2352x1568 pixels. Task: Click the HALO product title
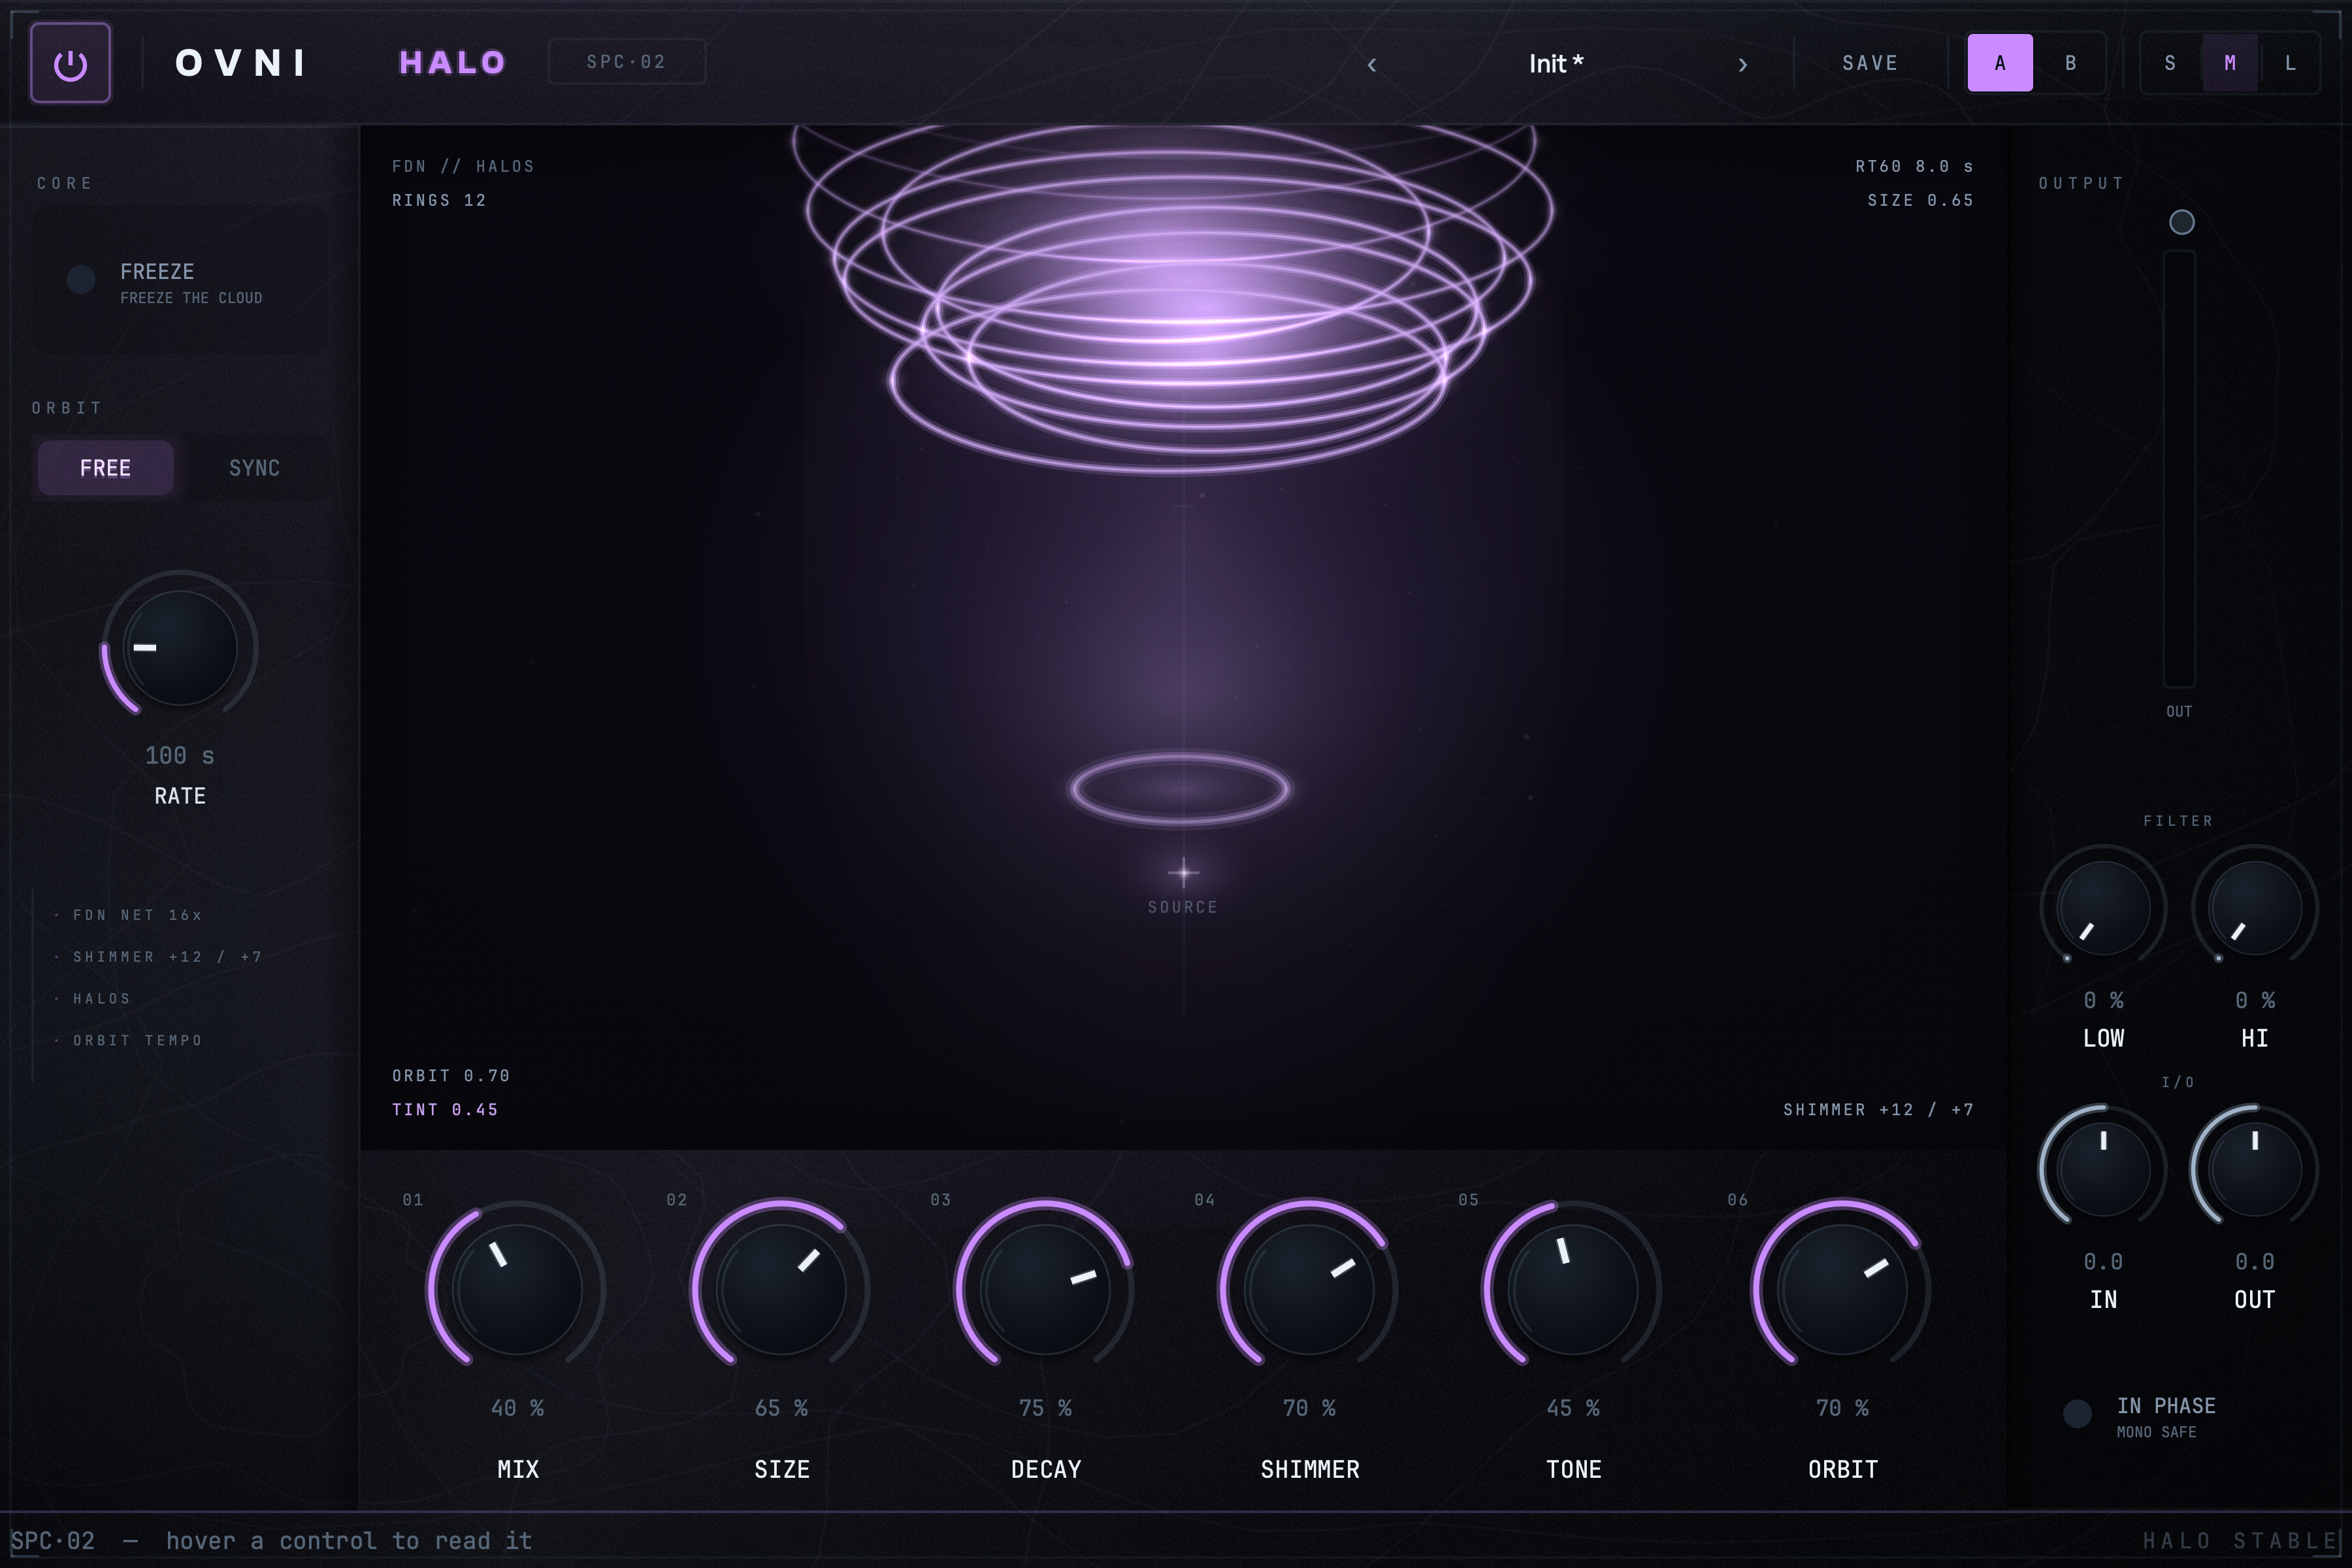coord(453,63)
